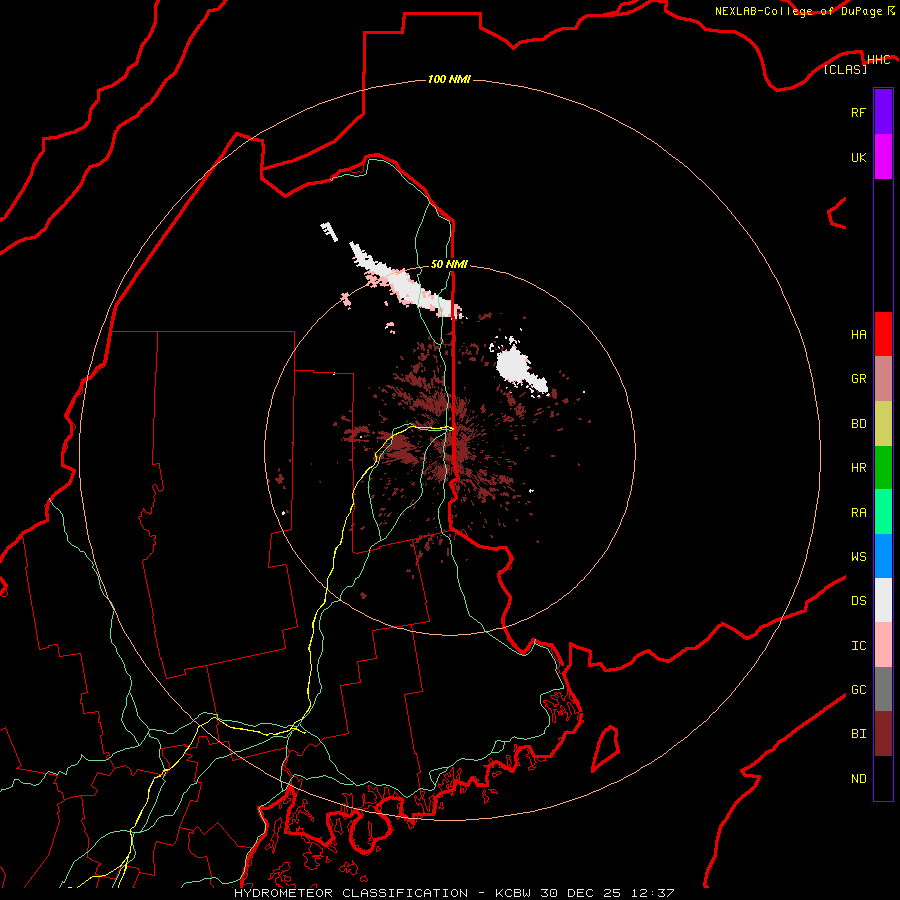Click the WS blue legend swatch
900x900 pixels.
pyautogui.click(x=883, y=556)
